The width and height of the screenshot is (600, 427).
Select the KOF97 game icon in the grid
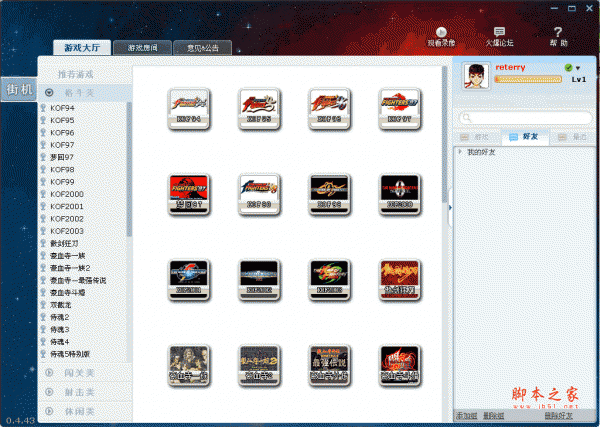click(x=399, y=109)
